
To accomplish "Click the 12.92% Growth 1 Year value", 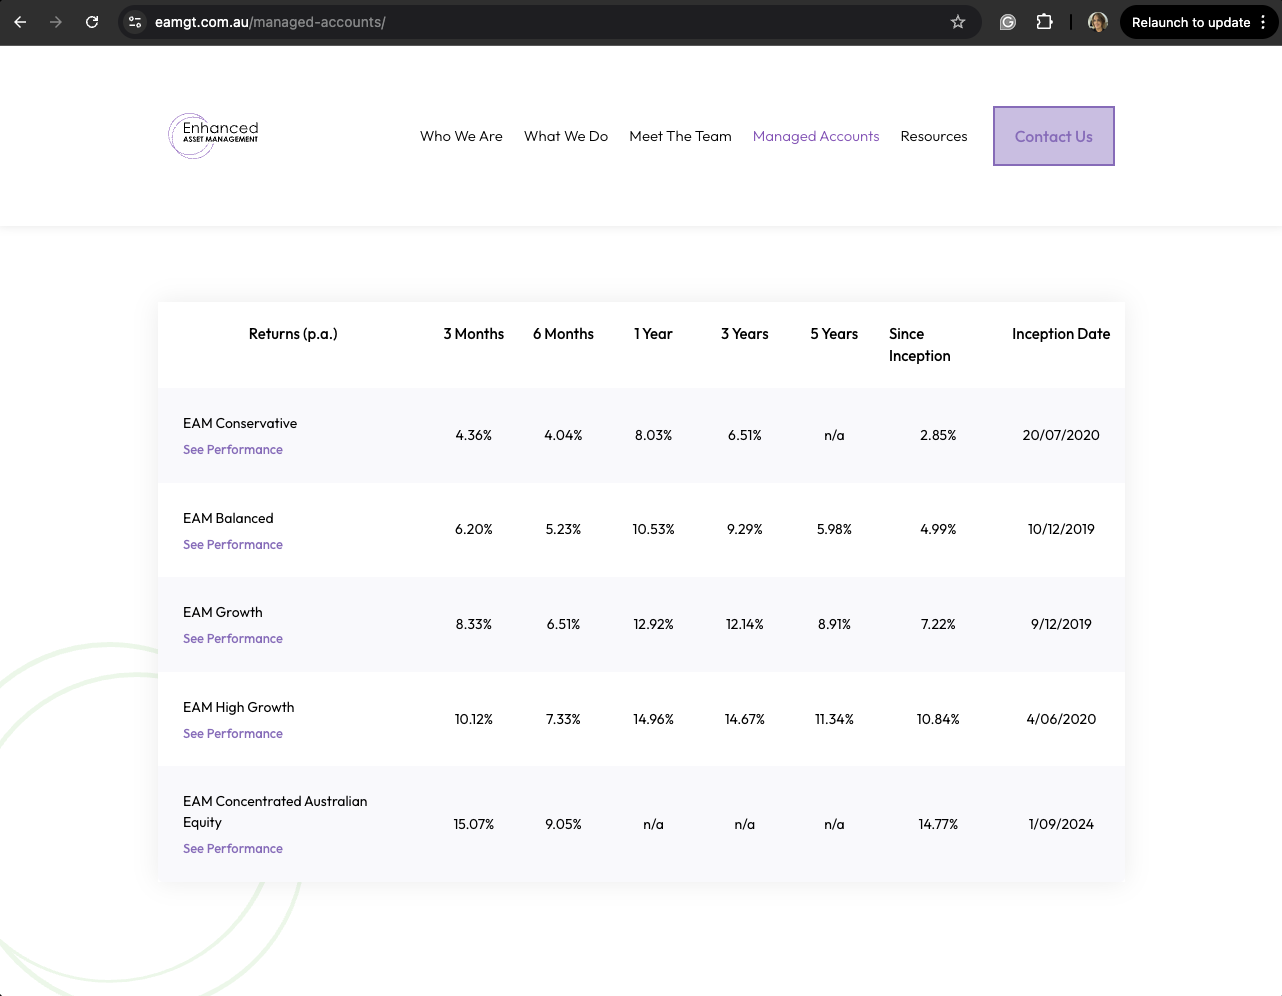I will tap(653, 625).
